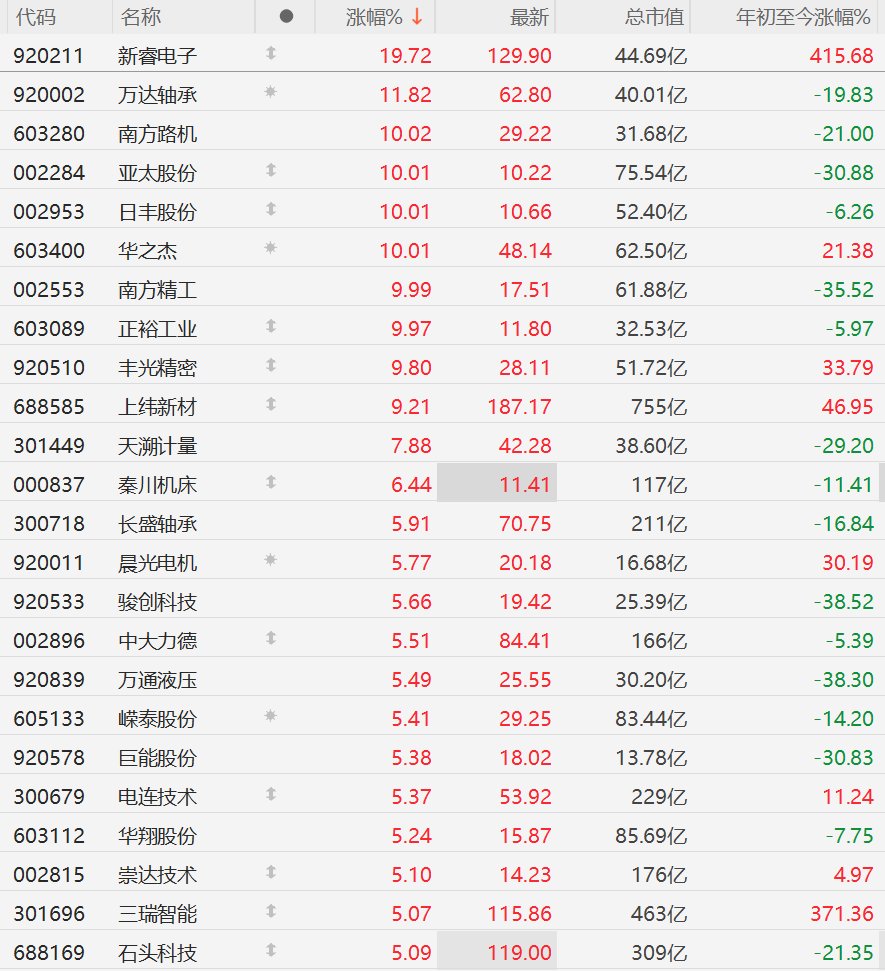Click market cap 75.54亿 of 亚太股份
Screen dimensions: 885x971
pos(651,173)
